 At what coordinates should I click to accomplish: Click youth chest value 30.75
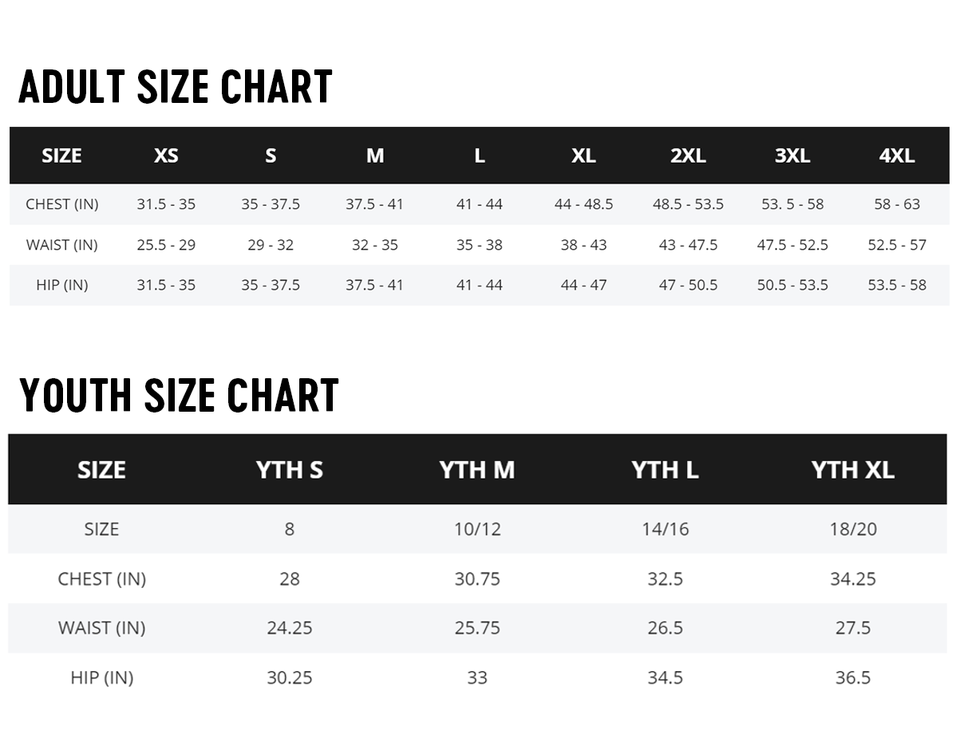(x=477, y=579)
